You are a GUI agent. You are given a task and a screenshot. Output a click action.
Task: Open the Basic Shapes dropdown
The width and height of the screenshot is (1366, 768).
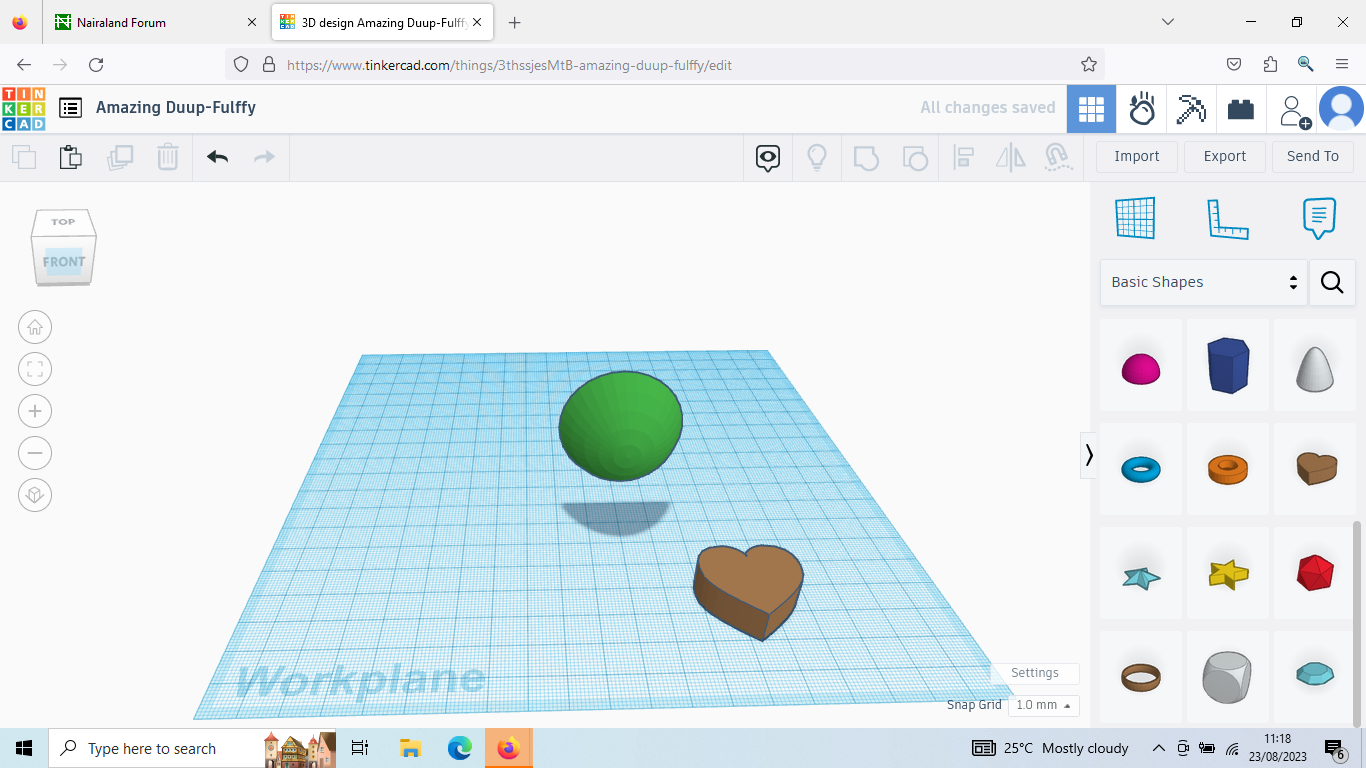click(1200, 282)
